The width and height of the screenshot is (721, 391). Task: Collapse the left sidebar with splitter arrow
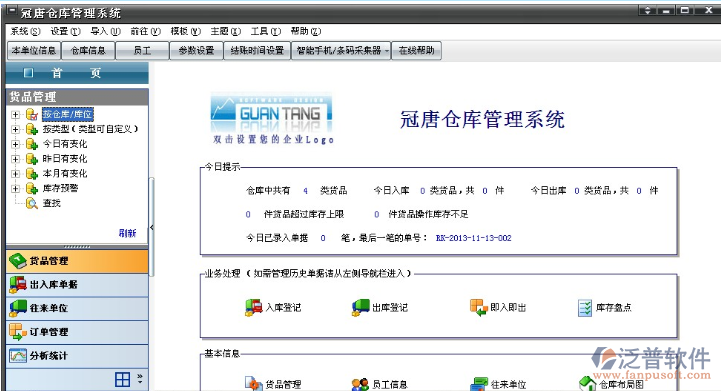[152, 227]
